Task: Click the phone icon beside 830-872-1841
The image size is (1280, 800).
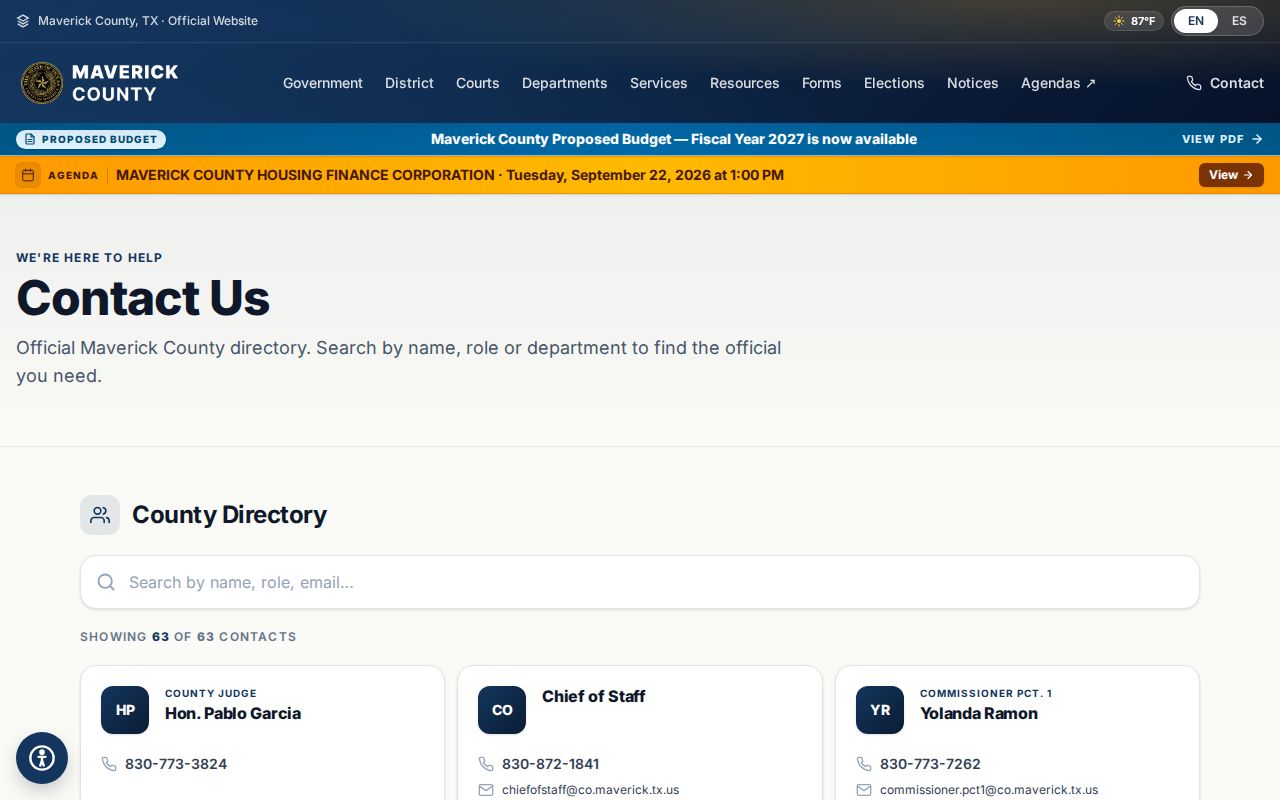Action: tap(486, 764)
